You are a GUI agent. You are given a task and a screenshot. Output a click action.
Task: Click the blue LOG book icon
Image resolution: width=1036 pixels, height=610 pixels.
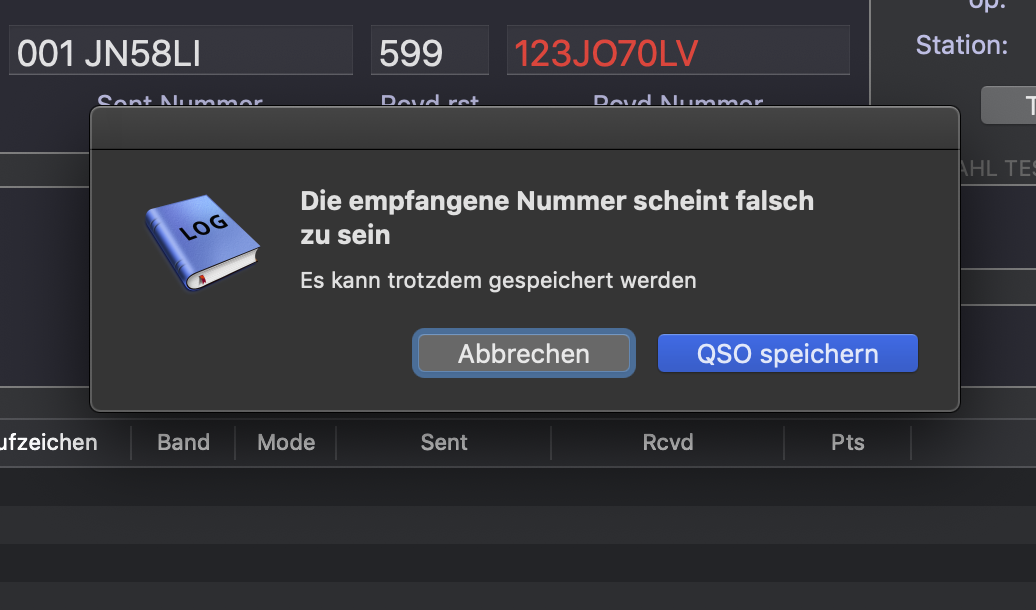[x=202, y=243]
